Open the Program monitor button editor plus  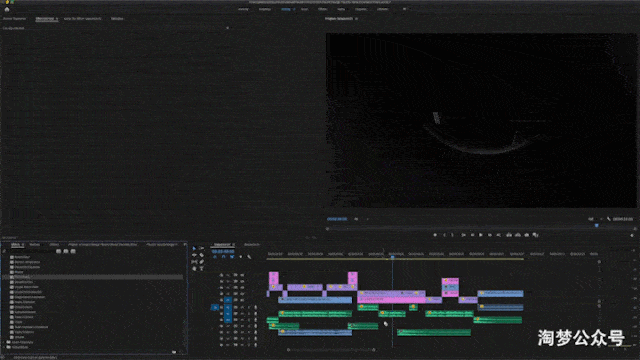pos(632,236)
